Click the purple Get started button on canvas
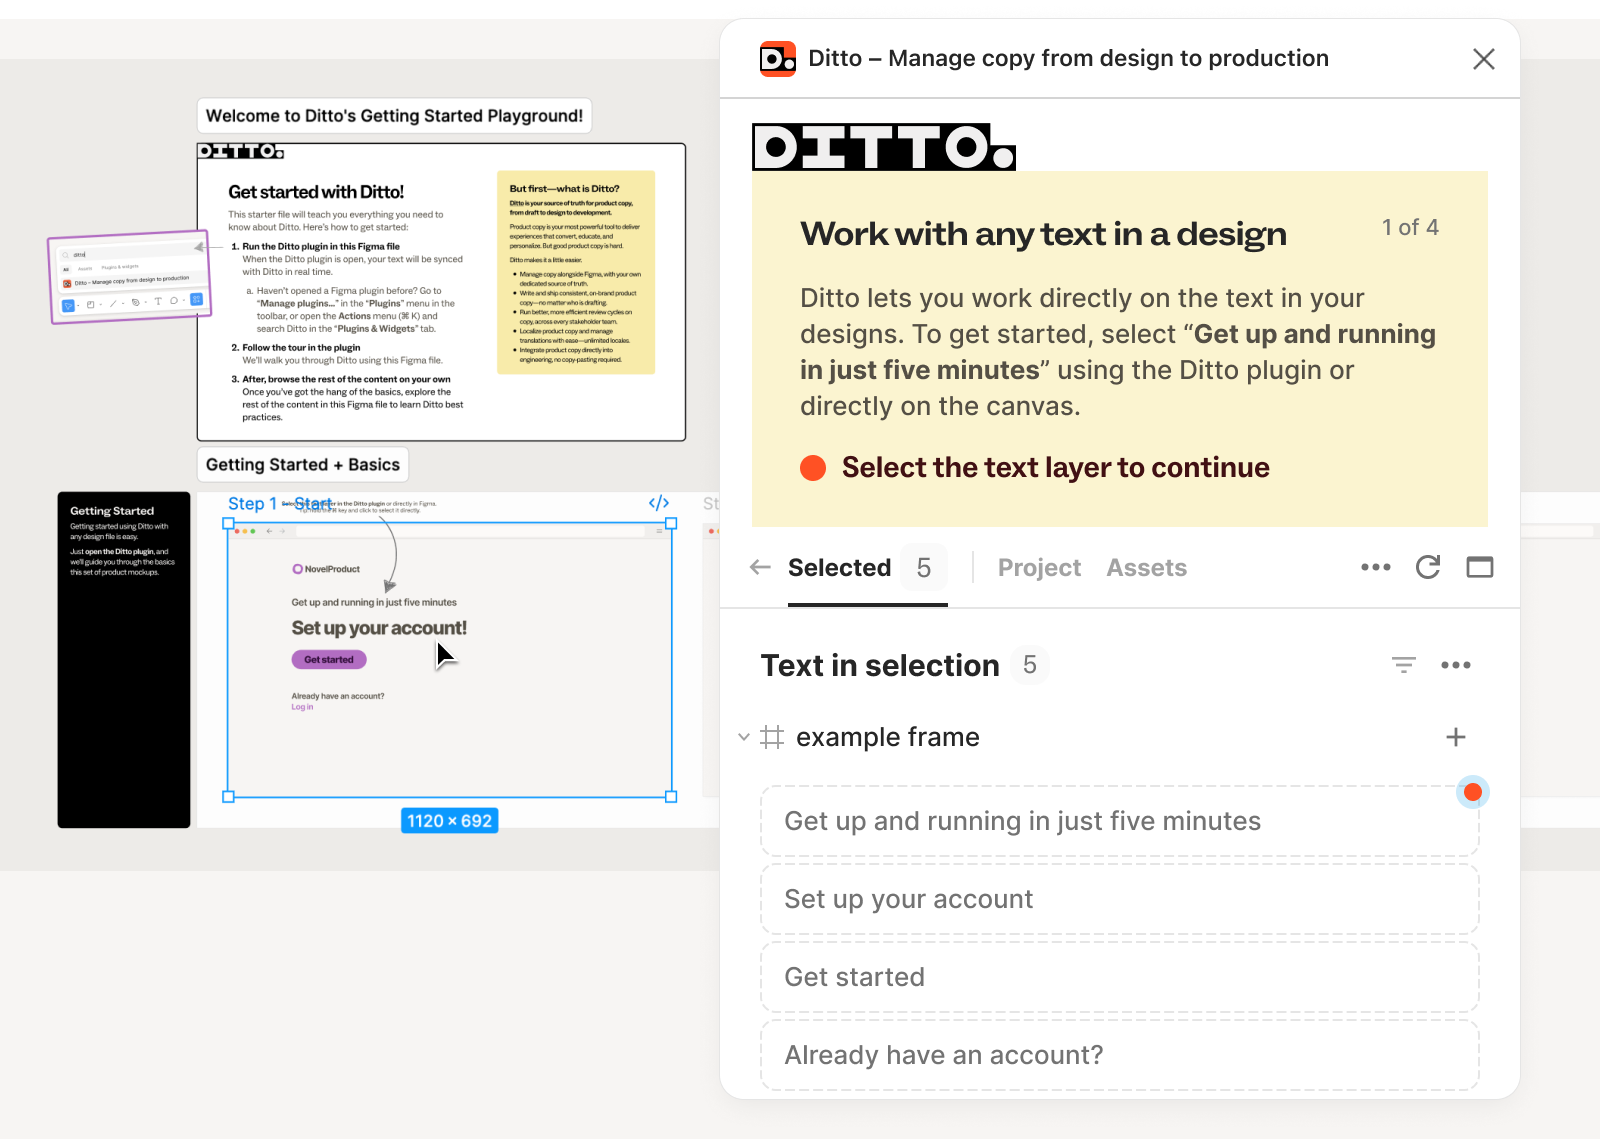Viewport: 1600px width, 1139px height. click(329, 660)
